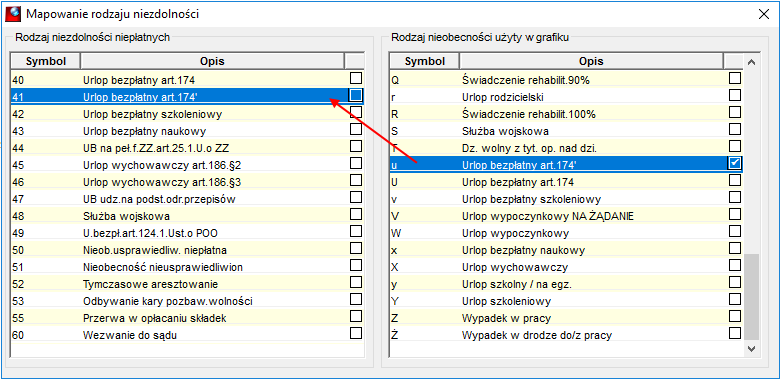The height and width of the screenshot is (379, 780).
Task: Click scrollbar up arrow in right list
Action: 752,62
